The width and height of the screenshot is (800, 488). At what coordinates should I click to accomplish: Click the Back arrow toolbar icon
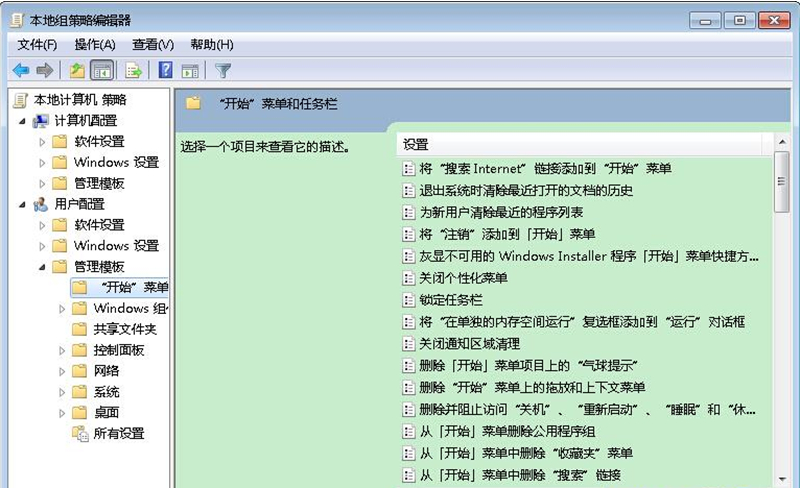(x=21, y=70)
